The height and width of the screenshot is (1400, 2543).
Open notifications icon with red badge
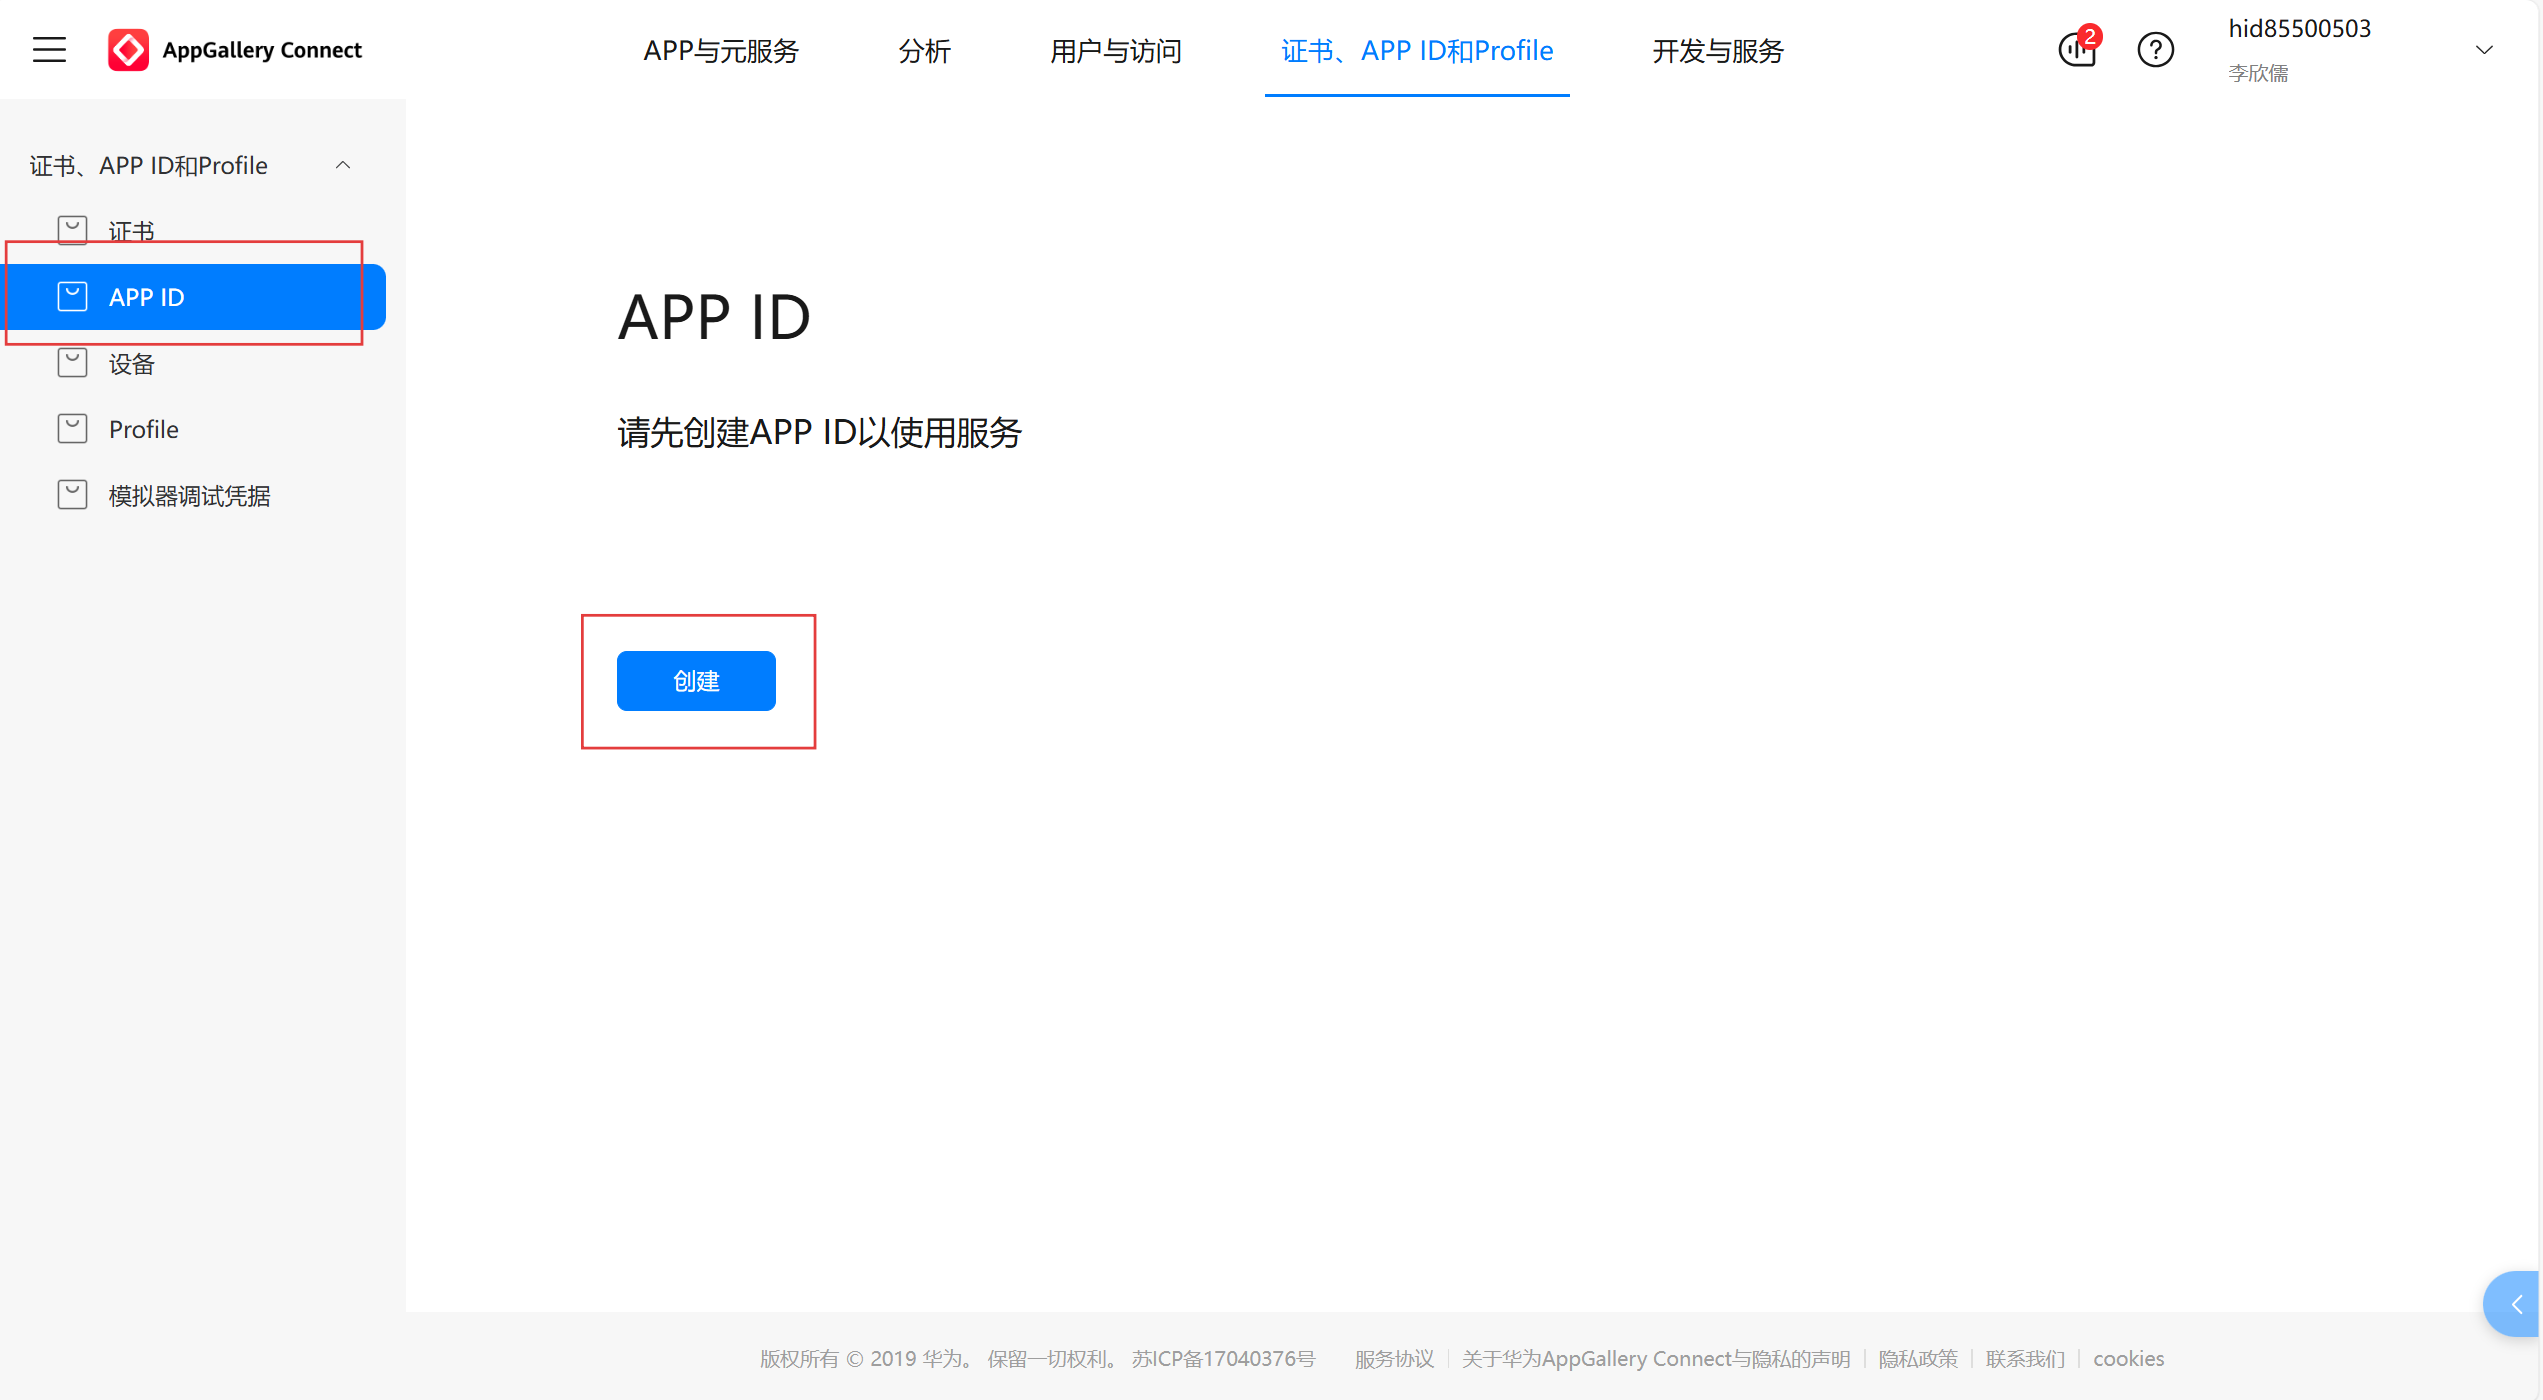(x=2077, y=49)
